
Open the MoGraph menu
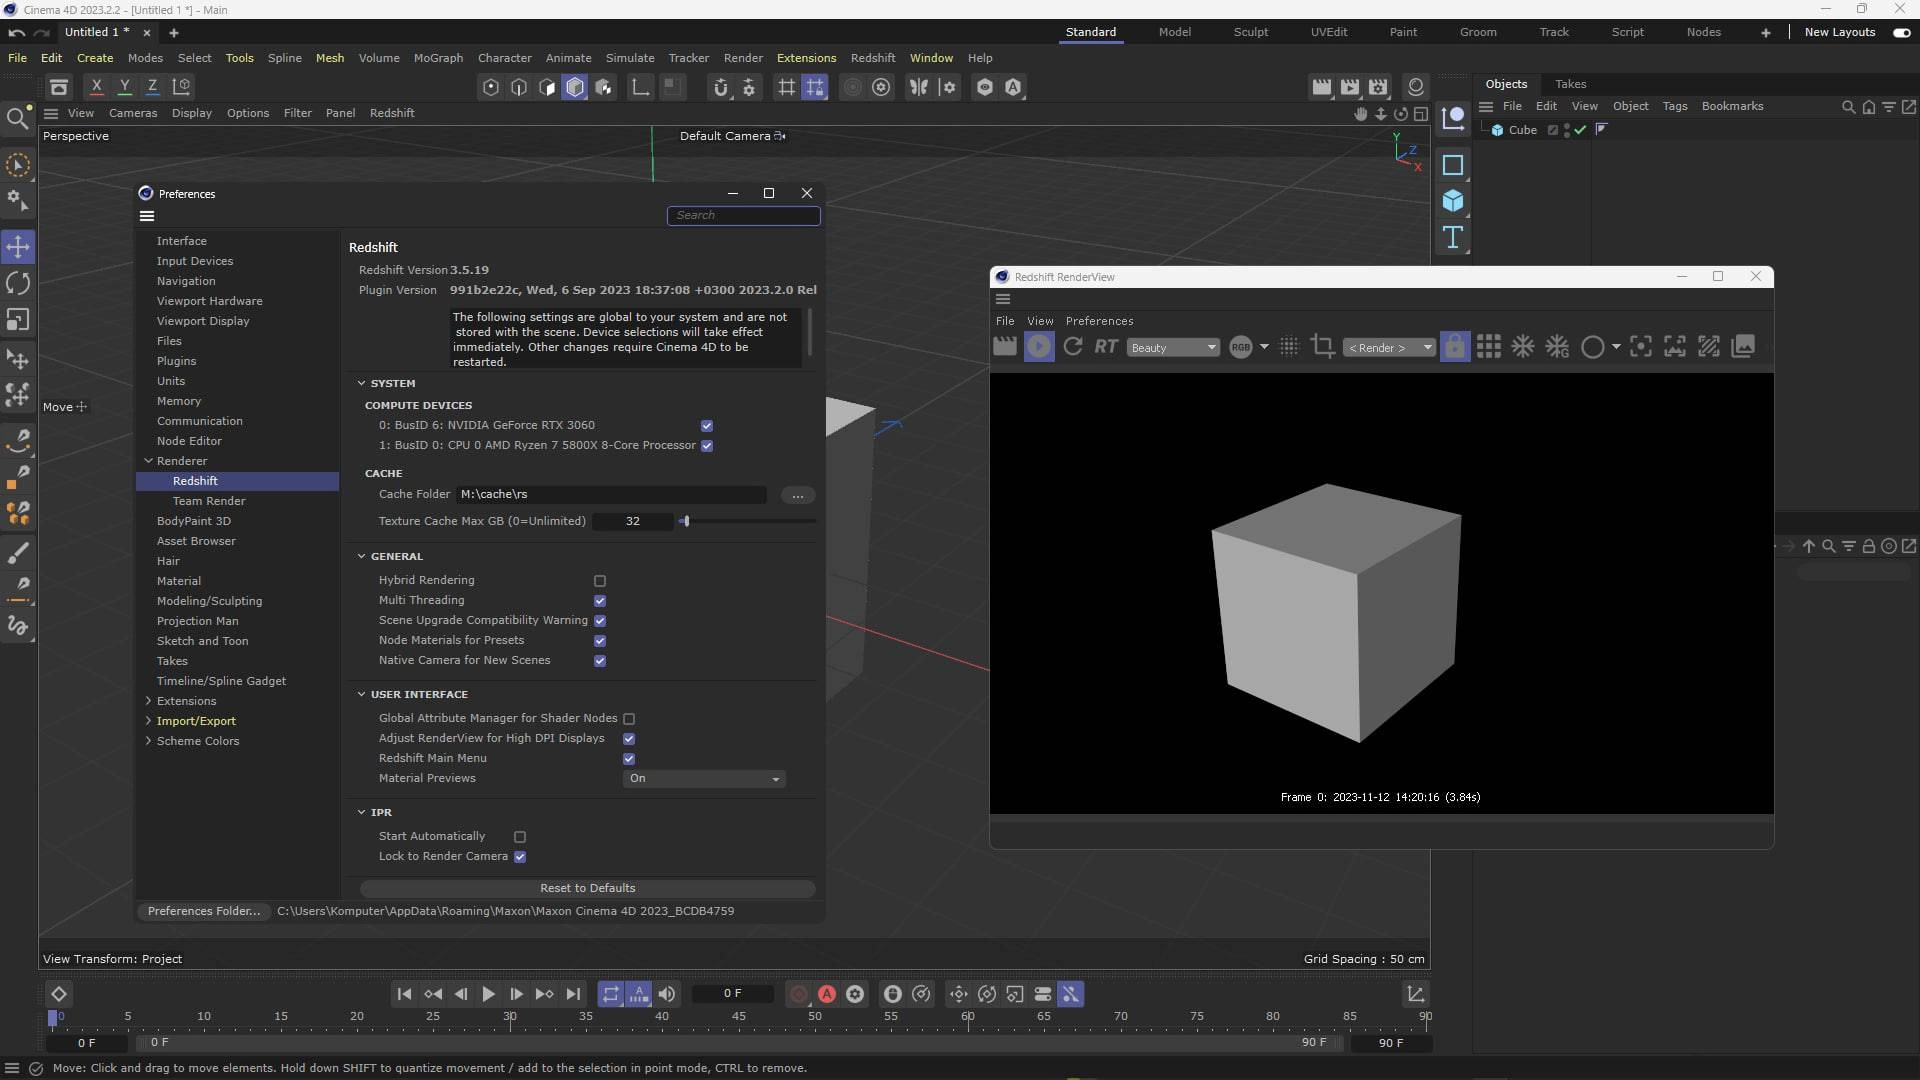point(438,58)
